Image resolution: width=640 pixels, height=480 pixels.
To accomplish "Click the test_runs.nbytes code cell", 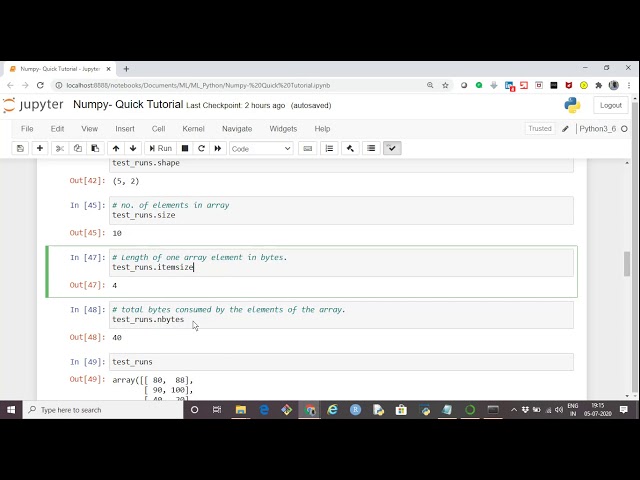I will pyautogui.click(x=341, y=315).
